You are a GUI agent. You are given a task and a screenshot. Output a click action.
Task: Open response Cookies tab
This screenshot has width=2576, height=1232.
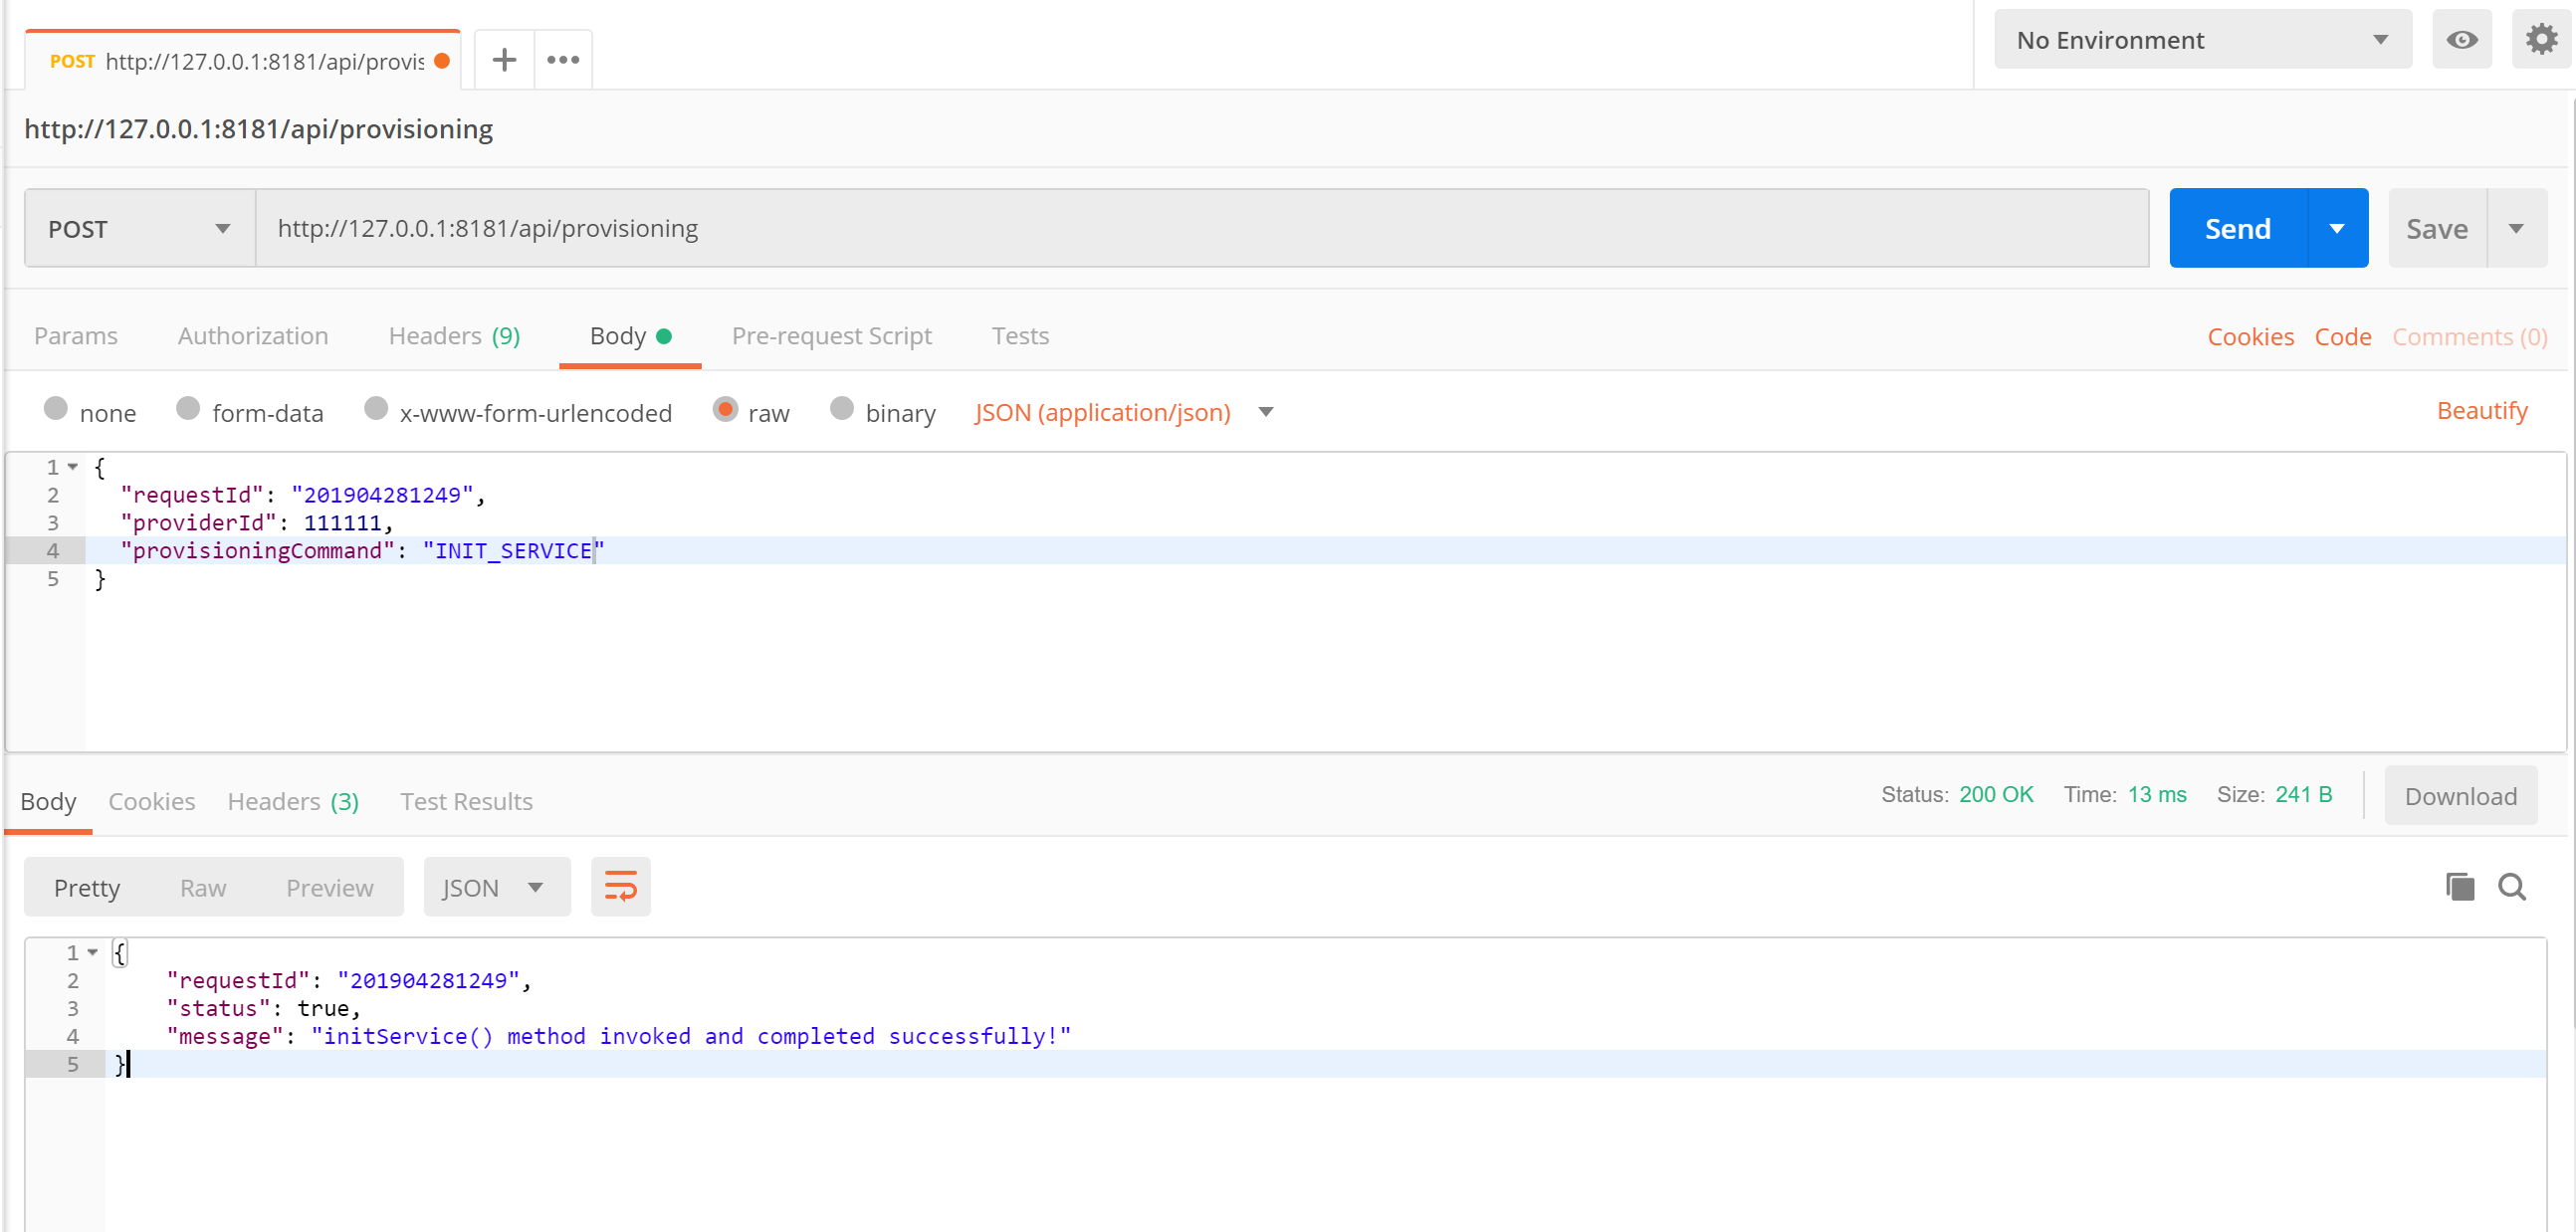[151, 801]
